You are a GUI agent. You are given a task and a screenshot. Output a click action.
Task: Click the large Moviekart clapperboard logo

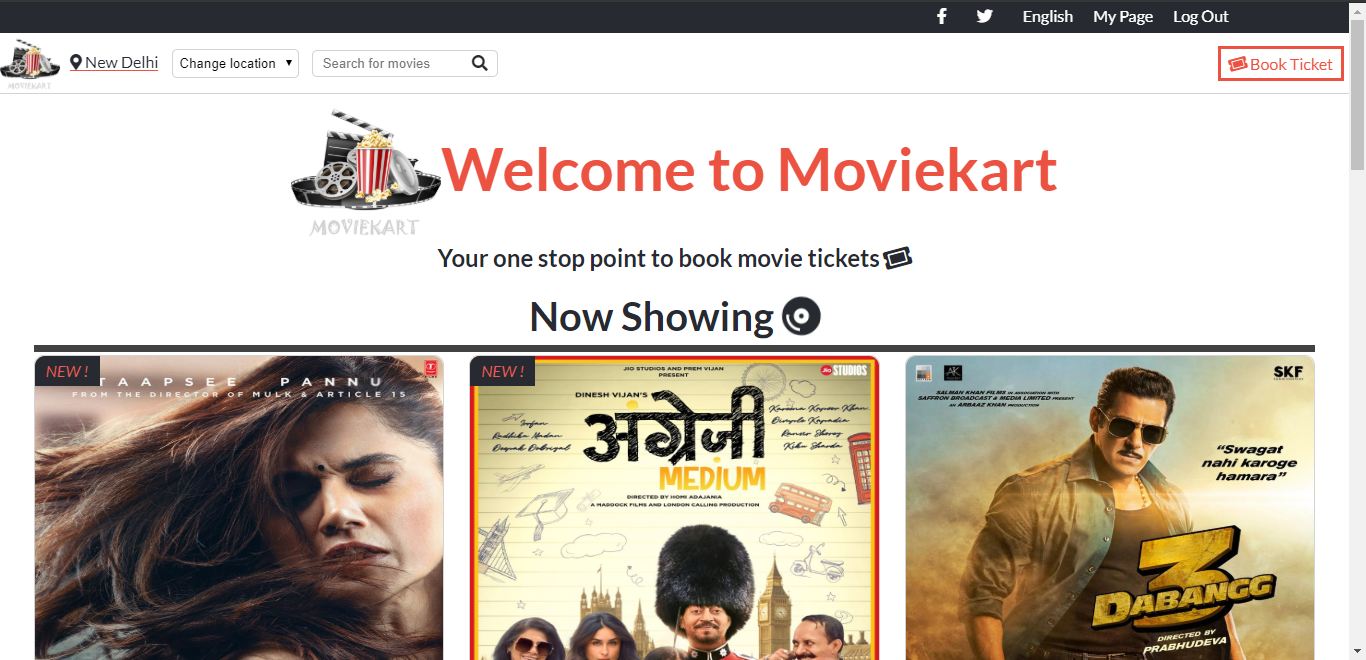(366, 172)
